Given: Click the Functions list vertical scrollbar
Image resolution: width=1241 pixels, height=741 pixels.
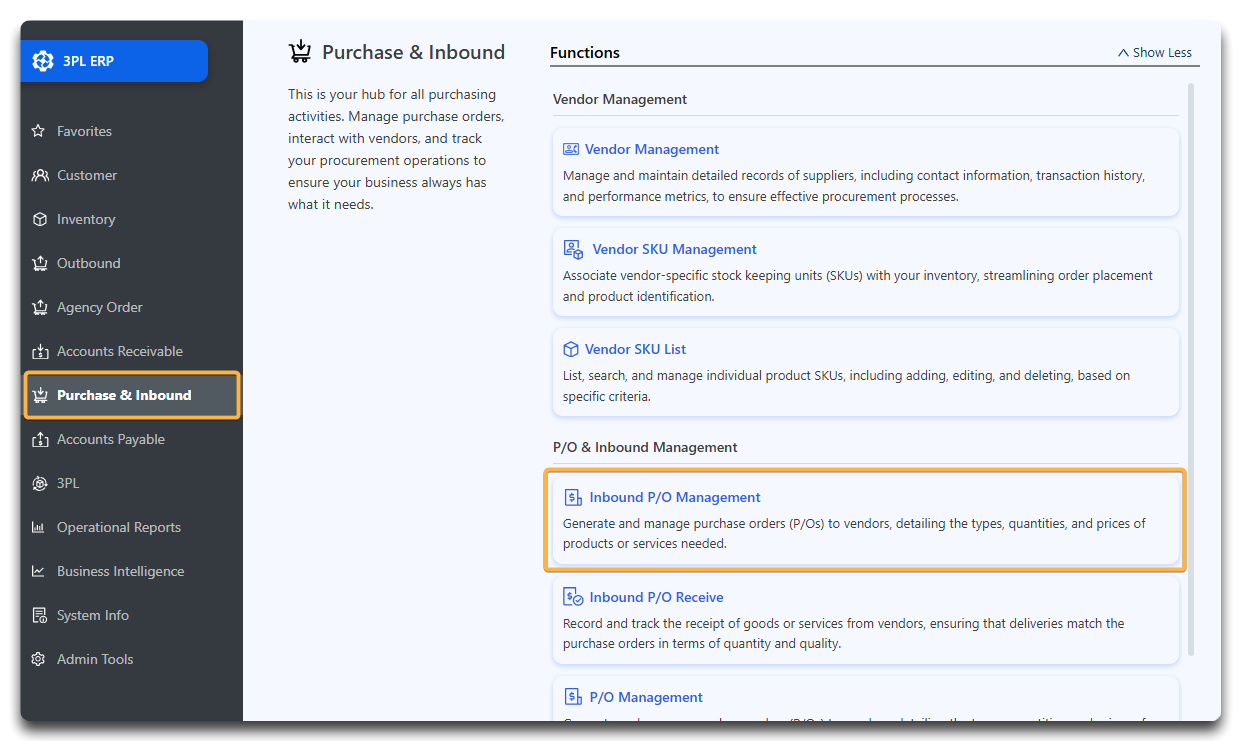Looking at the screenshot, I should [1190, 370].
